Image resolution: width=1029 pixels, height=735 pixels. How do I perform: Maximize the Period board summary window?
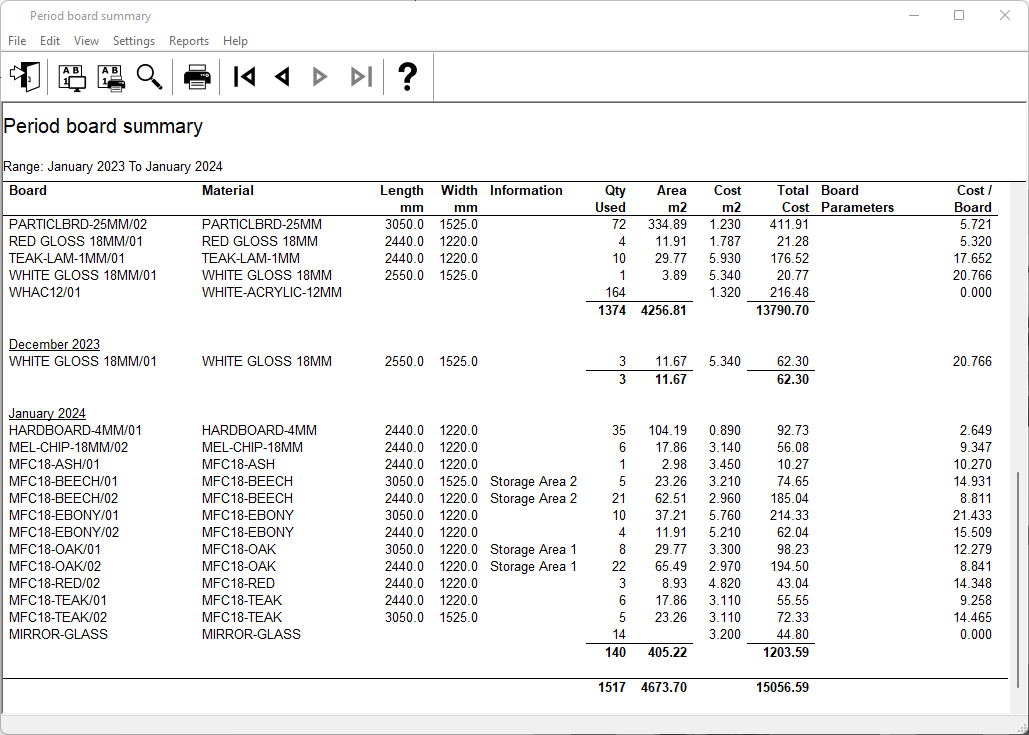959,15
